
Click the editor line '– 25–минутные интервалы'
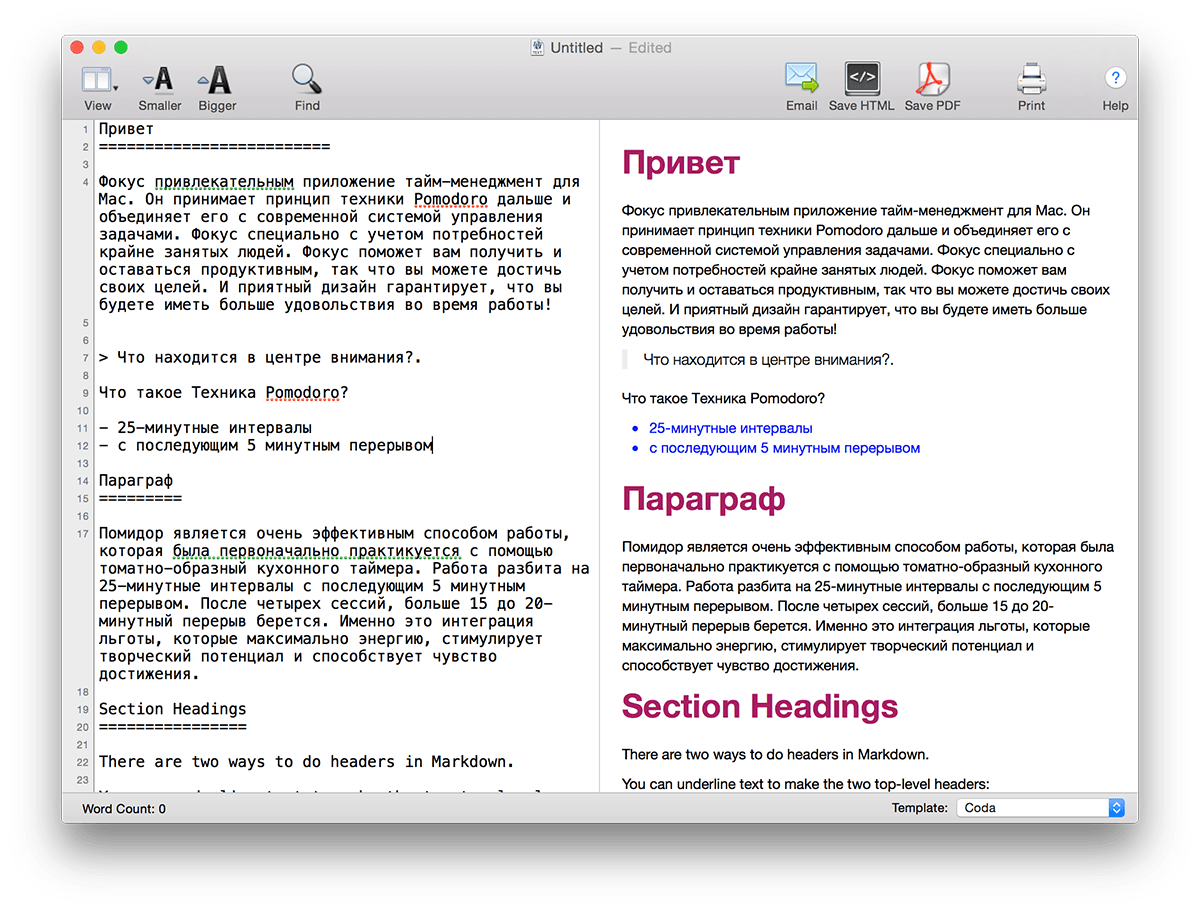pos(205,428)
